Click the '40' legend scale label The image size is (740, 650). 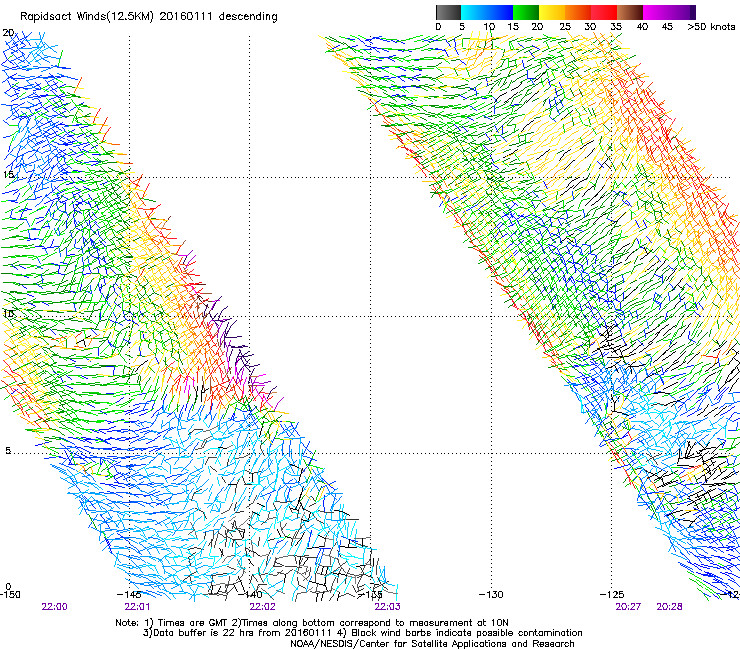click(642, 27)
